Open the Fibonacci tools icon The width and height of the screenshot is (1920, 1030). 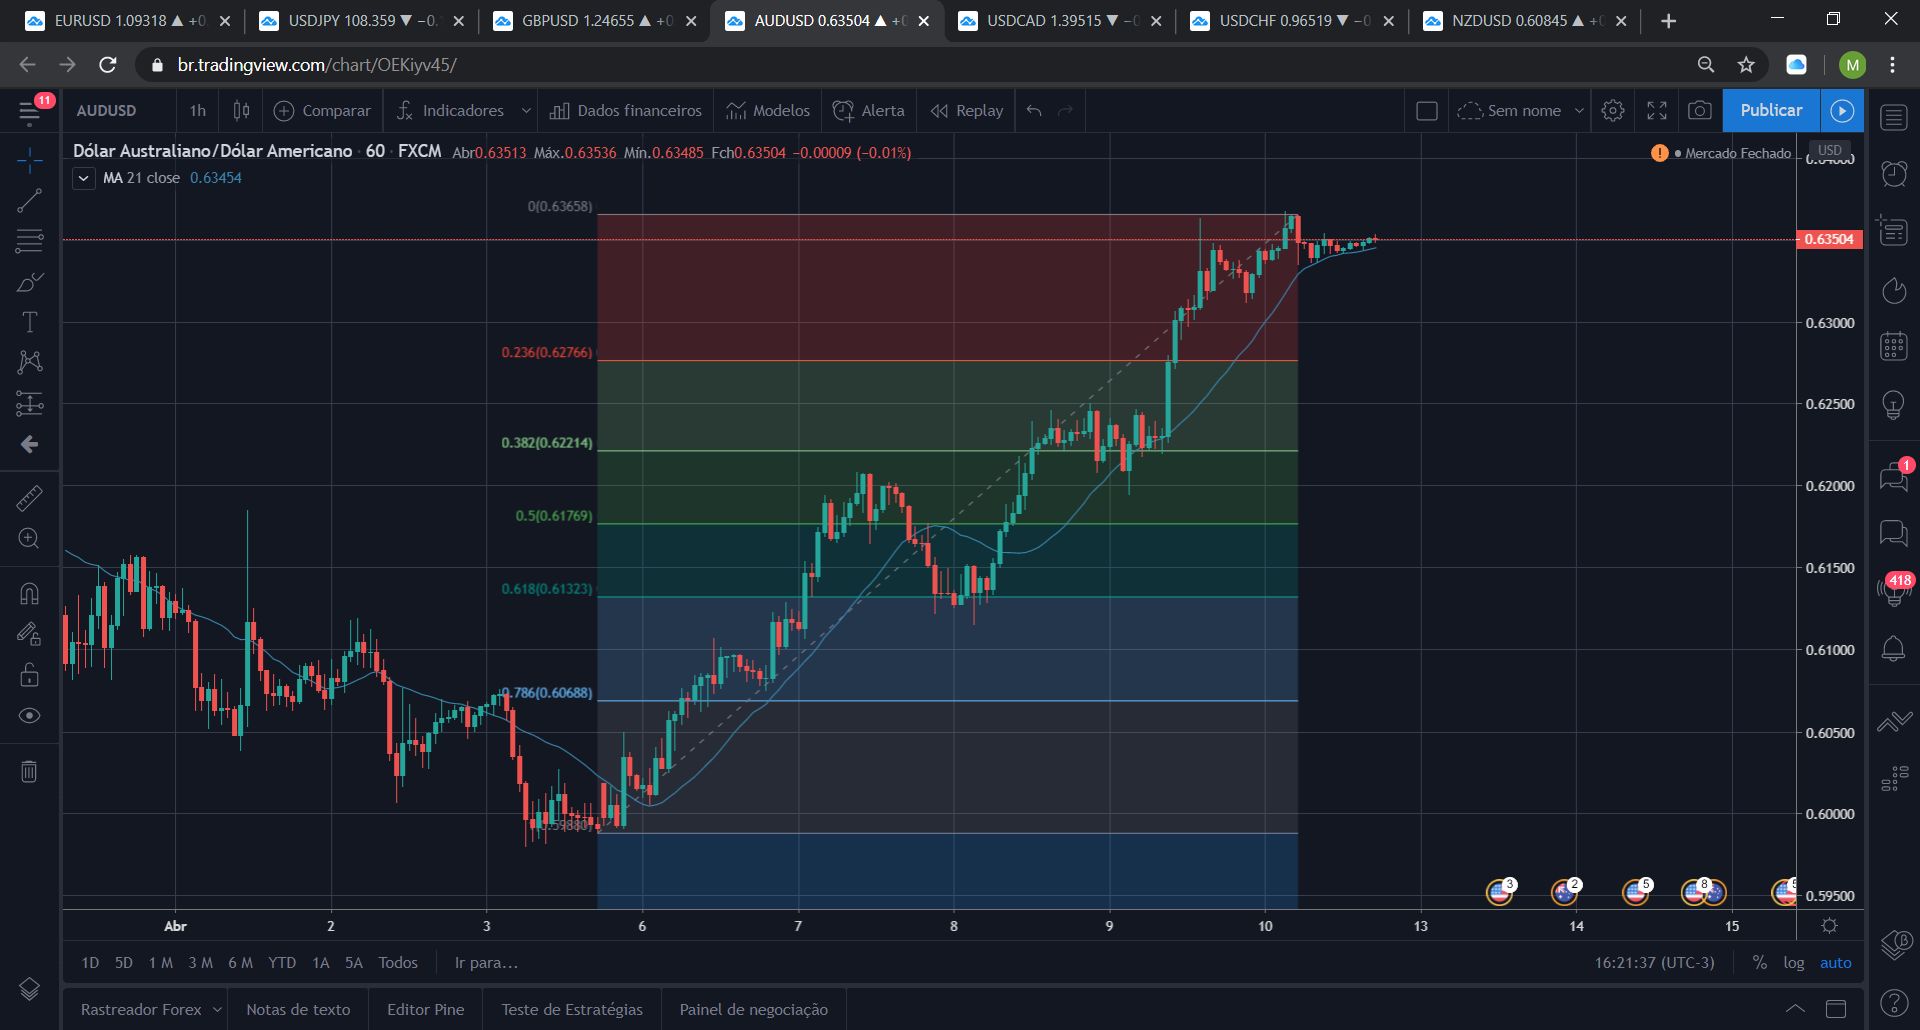click(x=29, y=240)
